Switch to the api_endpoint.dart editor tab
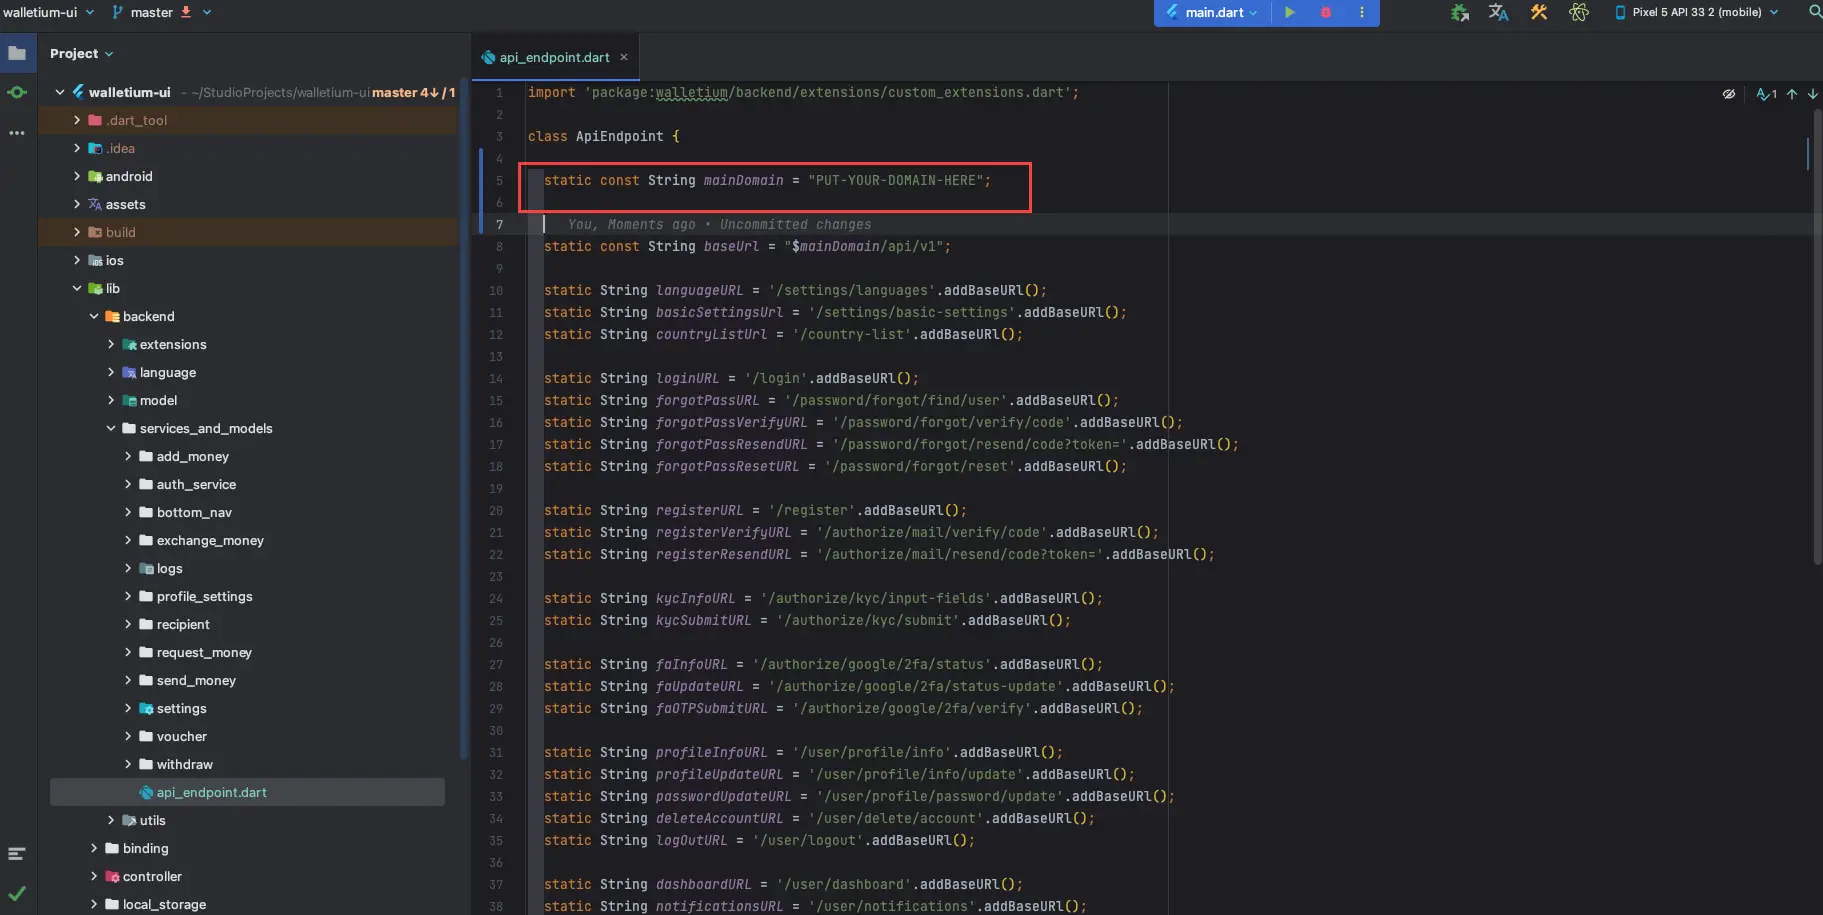1823x915 pixels. (x=555, y=57)
